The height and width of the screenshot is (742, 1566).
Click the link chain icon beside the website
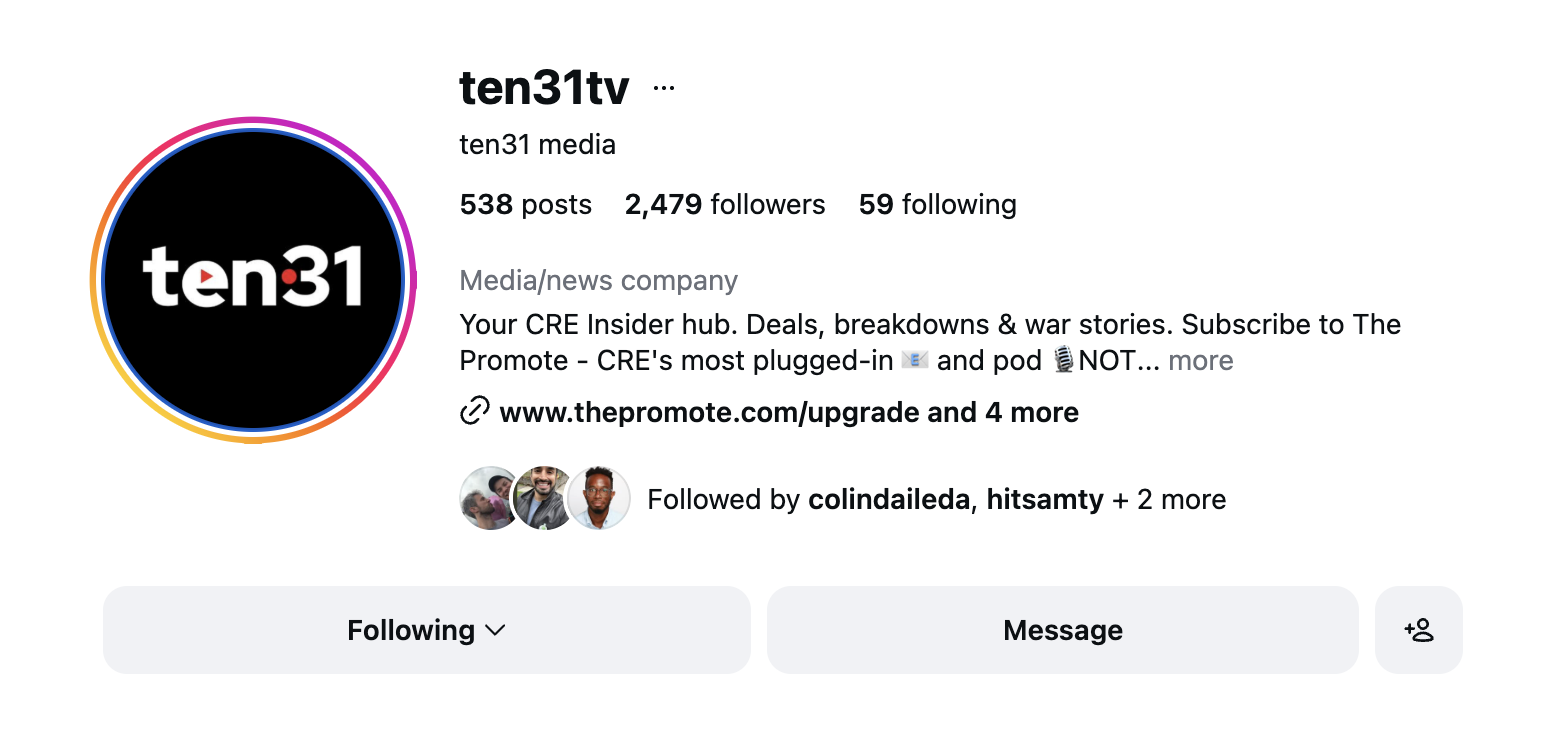pos(472,410)
